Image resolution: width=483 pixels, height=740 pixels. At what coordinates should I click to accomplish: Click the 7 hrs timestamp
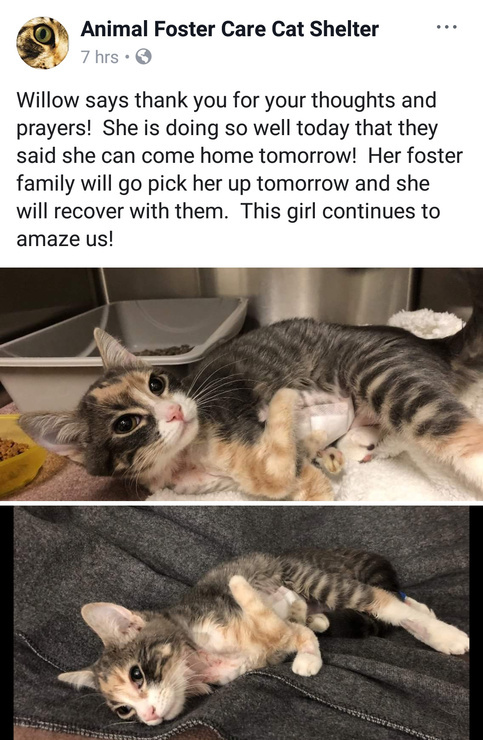point(100,57)
